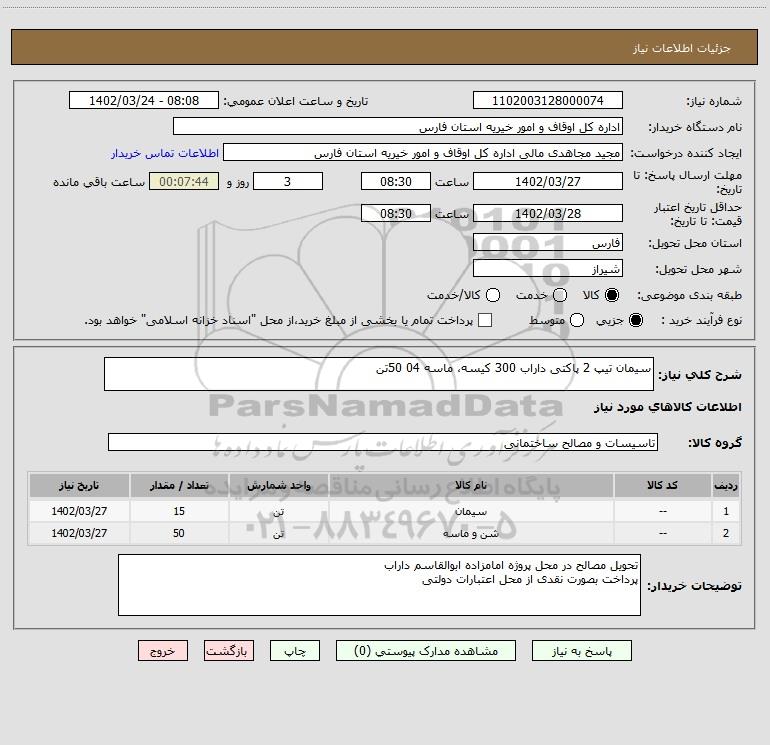Click the date 1402/03/27 in سیمان row
The image size is (770, 745).
pyautogui.click(x=79, y=511)
